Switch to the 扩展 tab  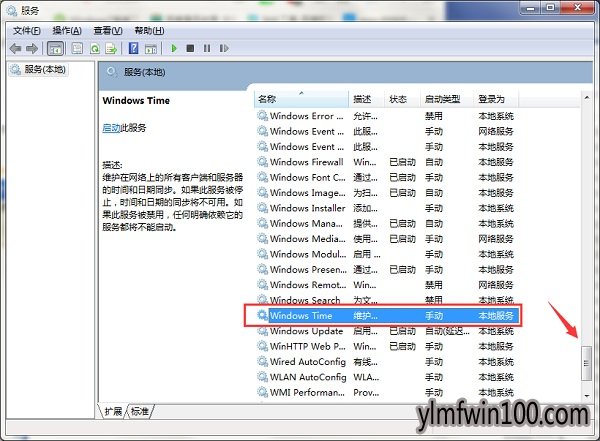click(x=113, y=412)
